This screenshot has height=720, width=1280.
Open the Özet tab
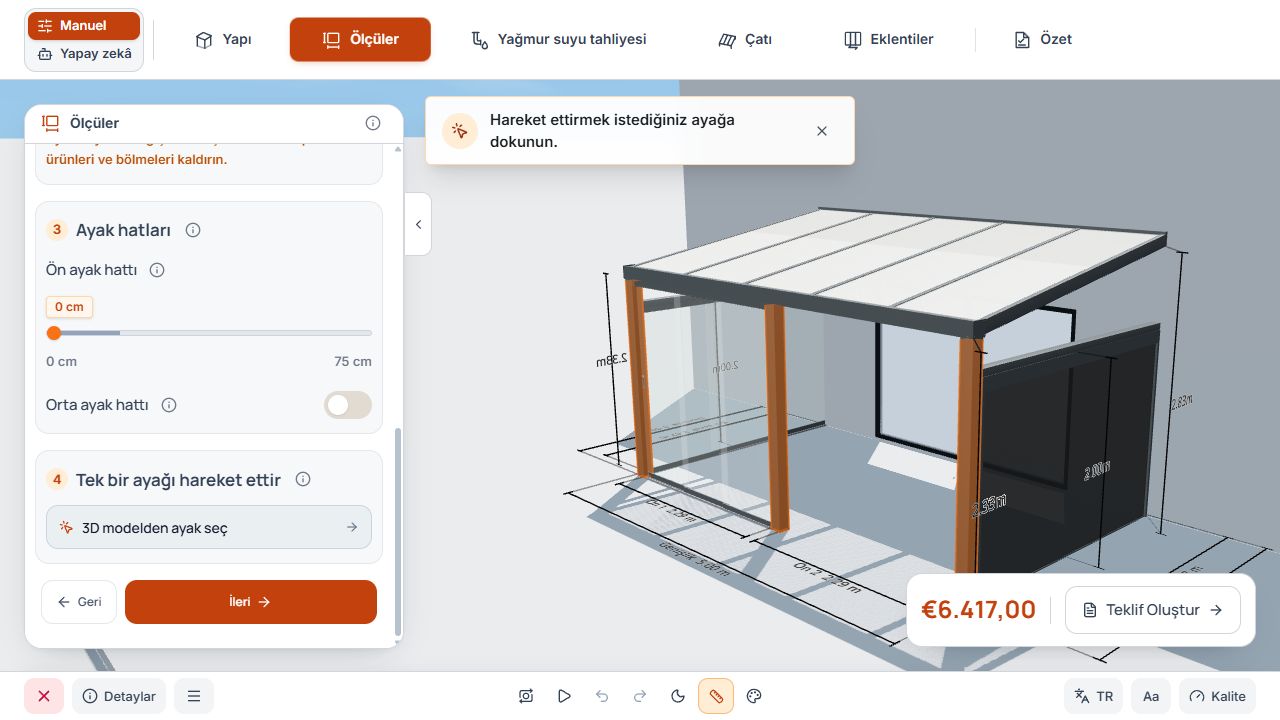[1043, 40]
